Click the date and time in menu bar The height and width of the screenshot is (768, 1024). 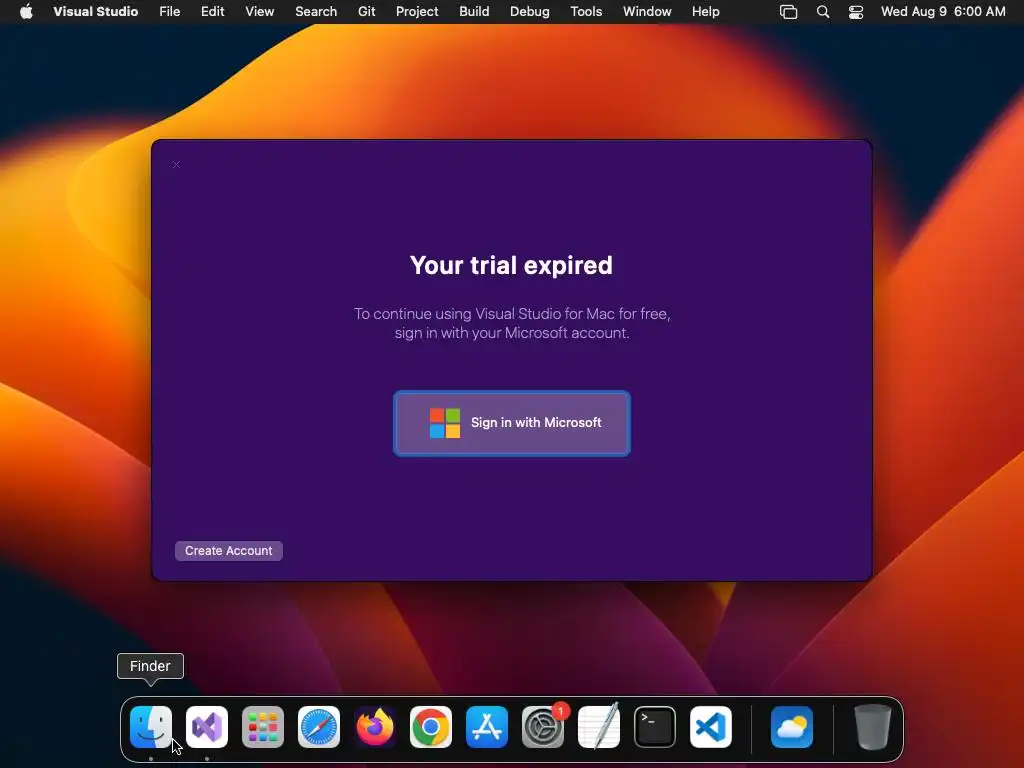pos(943,12)
